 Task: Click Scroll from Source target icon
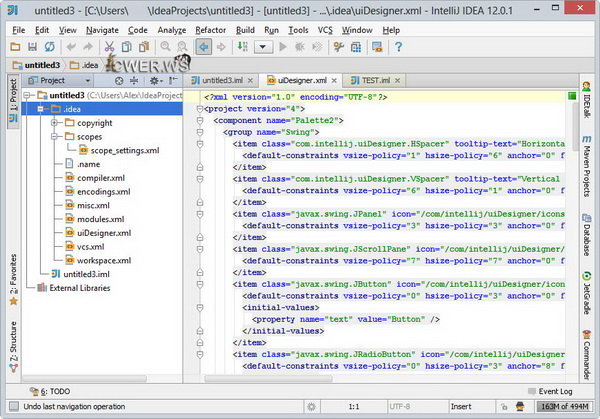coord(119,81)
